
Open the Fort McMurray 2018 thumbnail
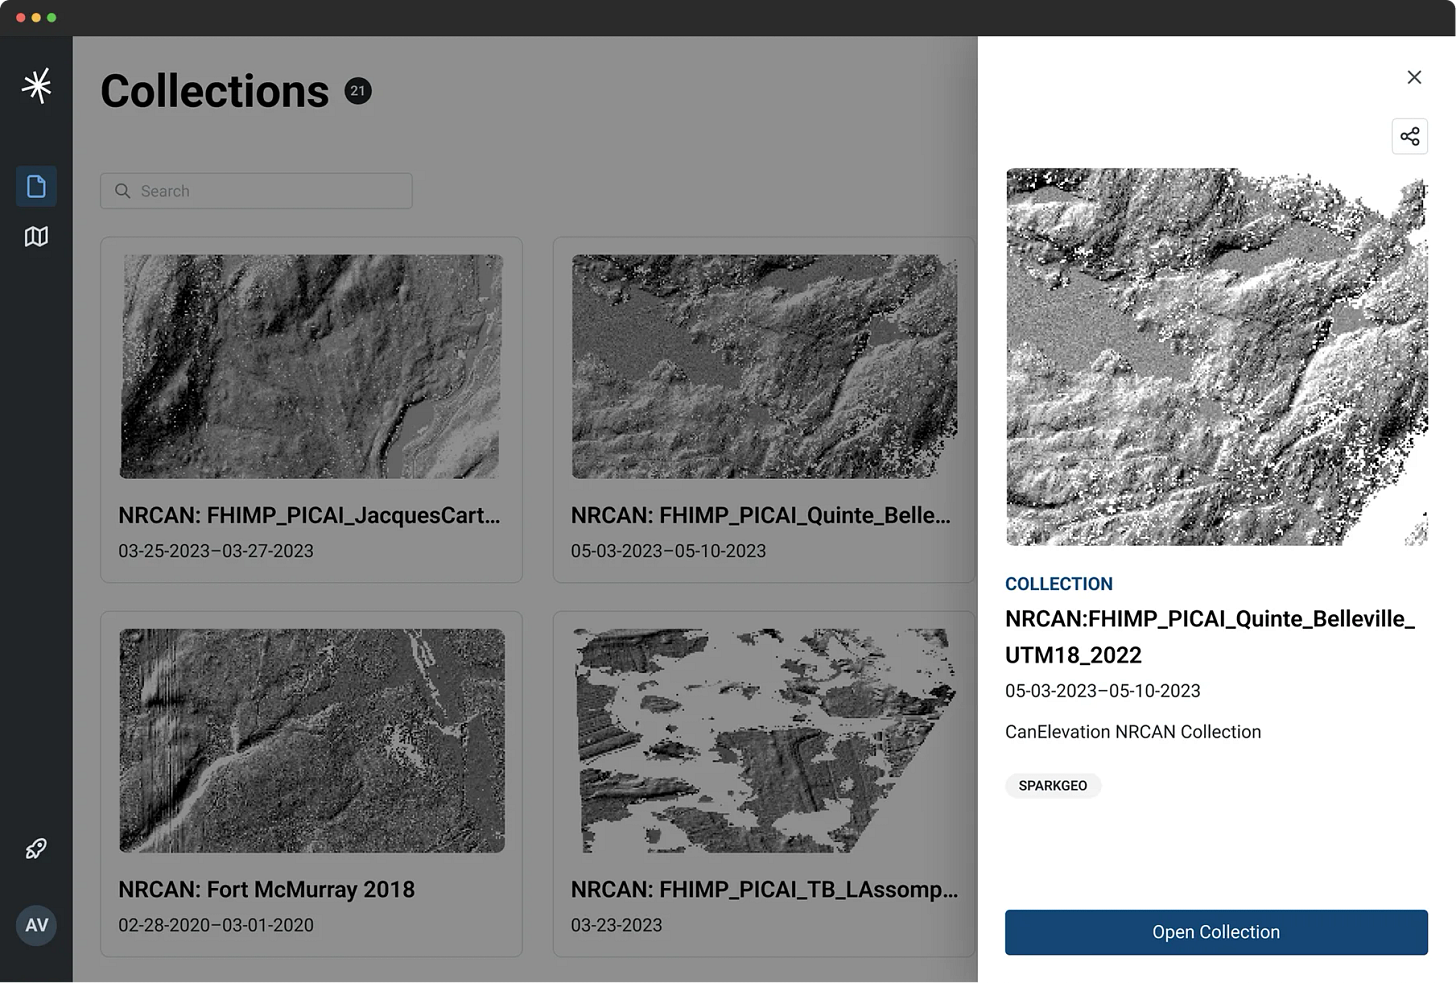pos(311,740)
